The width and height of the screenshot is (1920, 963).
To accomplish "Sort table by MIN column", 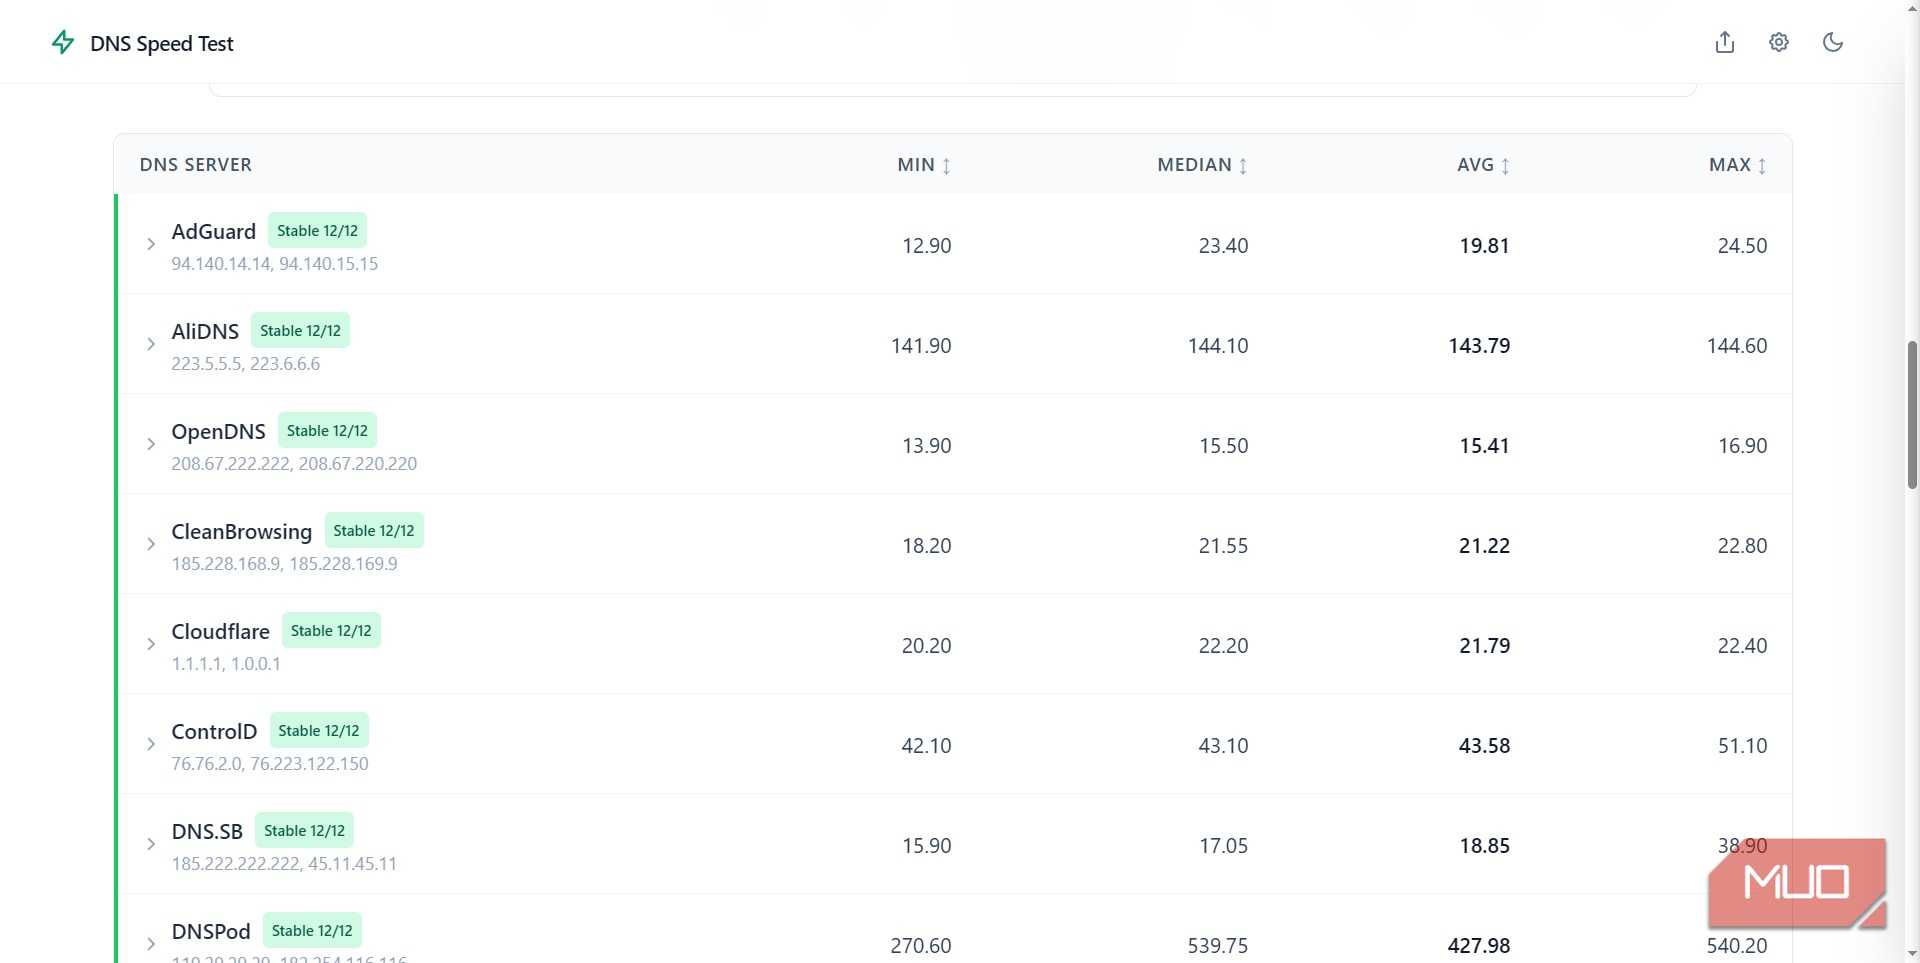I will (x=924, y=165).
